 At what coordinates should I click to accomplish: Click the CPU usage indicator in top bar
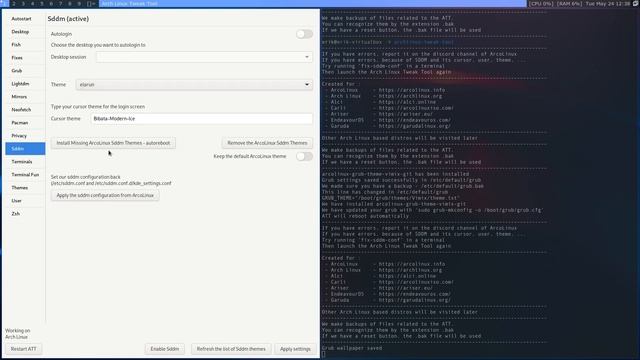541,3
